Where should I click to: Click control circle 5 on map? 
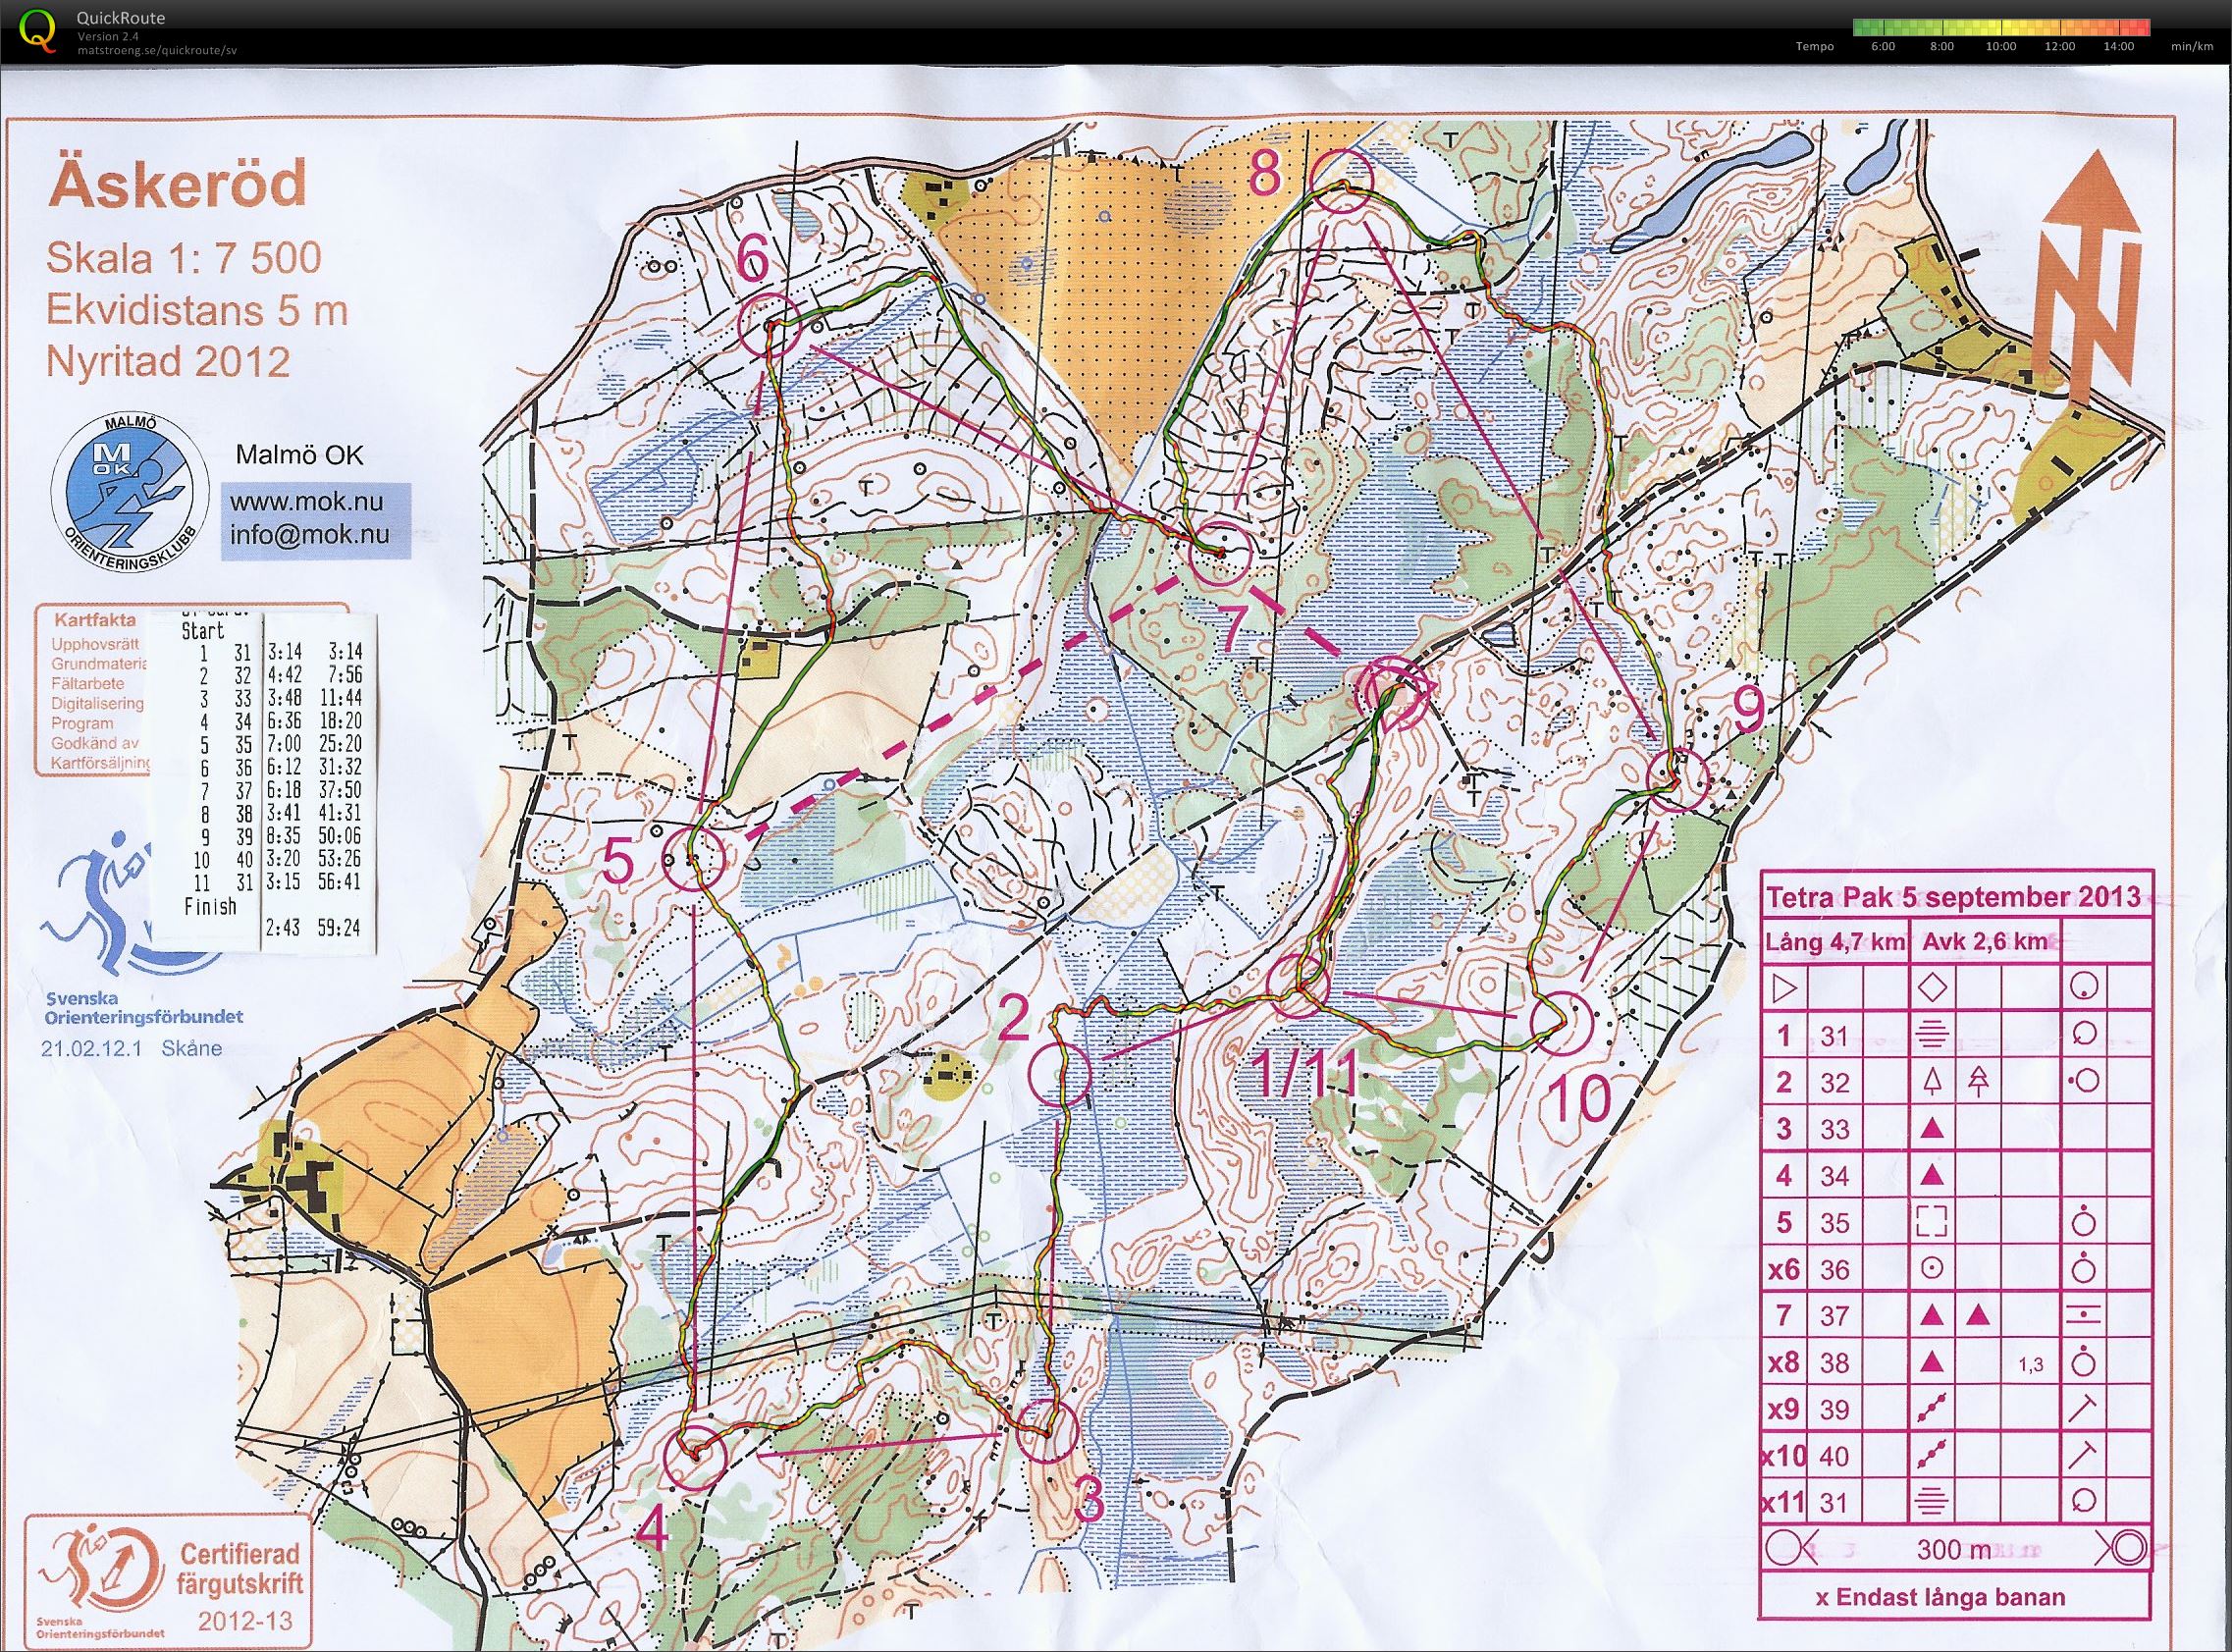[x=694, y=859]
